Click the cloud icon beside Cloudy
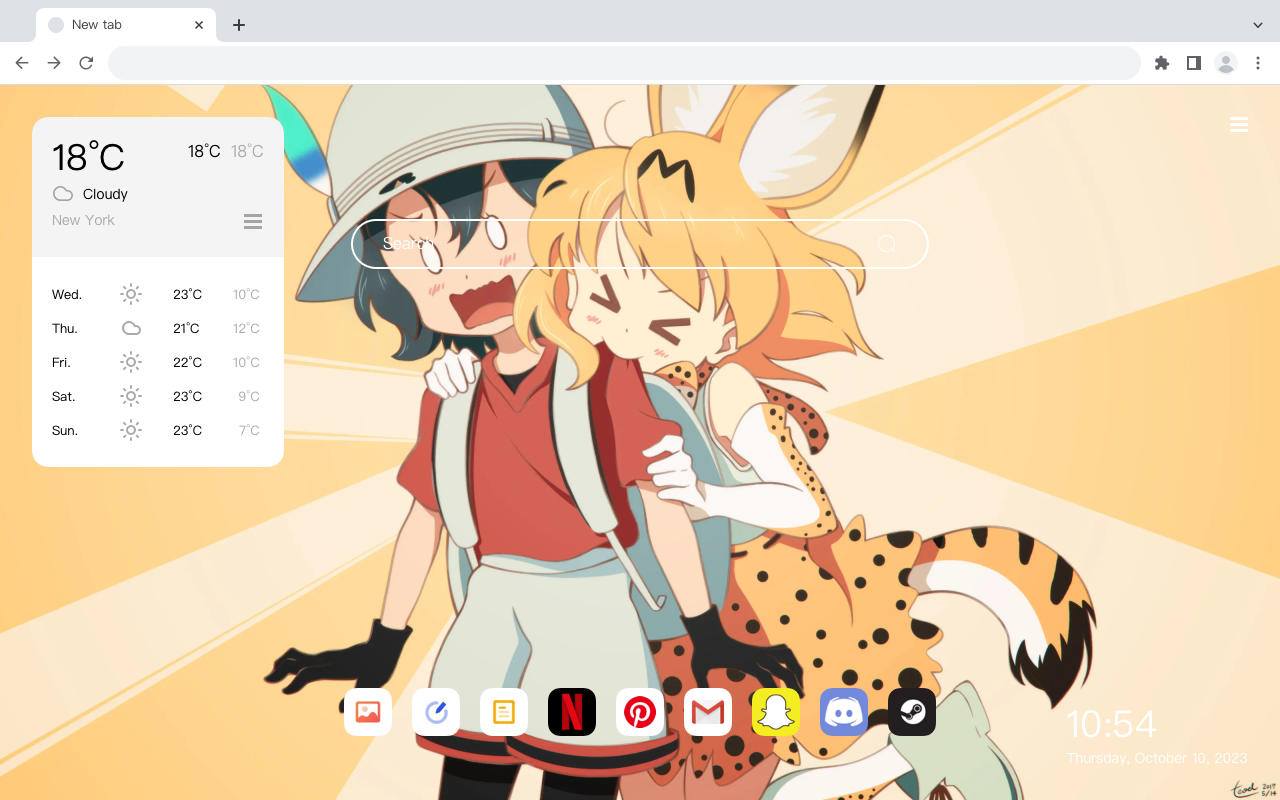The height and width of the screenshot is (800, 1280). pyautogui.click(x=63, y=194)
